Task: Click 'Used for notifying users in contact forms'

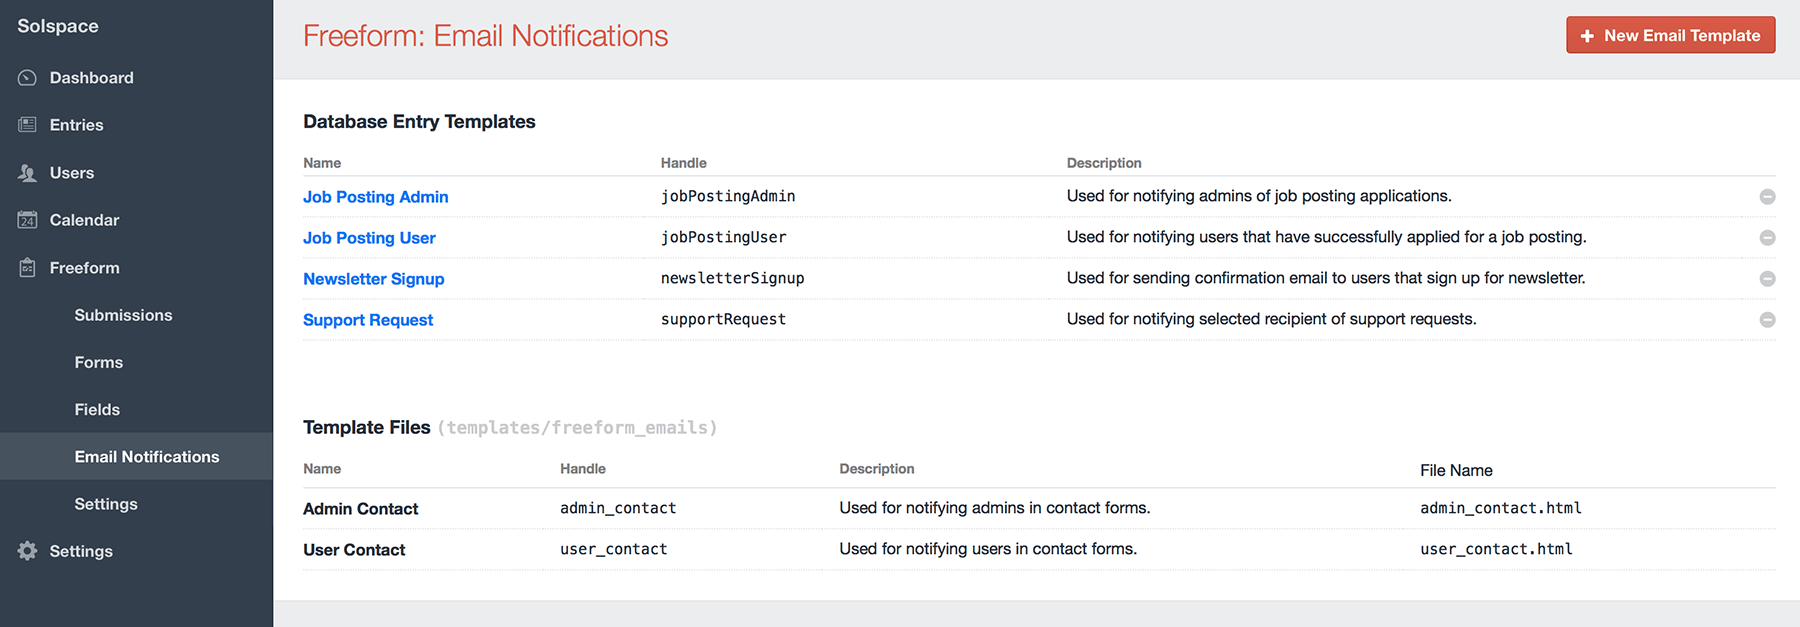Action: click(988, 549)
